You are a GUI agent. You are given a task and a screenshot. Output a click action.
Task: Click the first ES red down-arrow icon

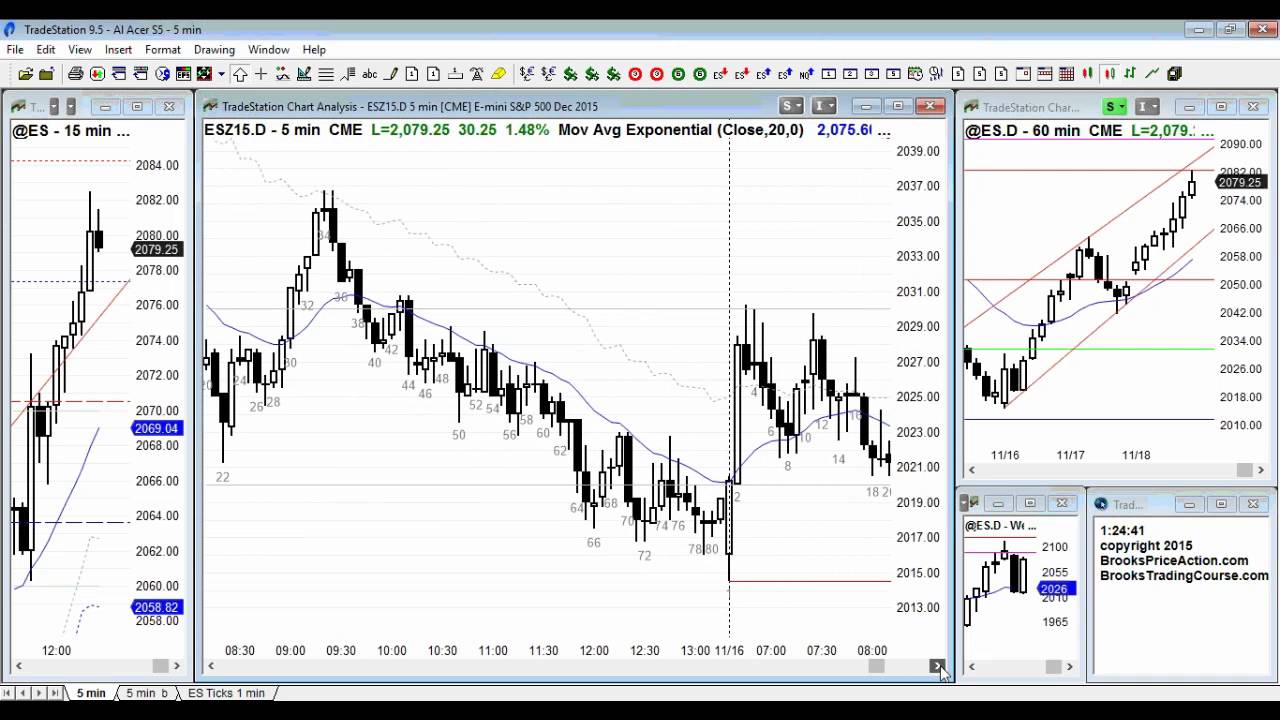tap(720, 74)
